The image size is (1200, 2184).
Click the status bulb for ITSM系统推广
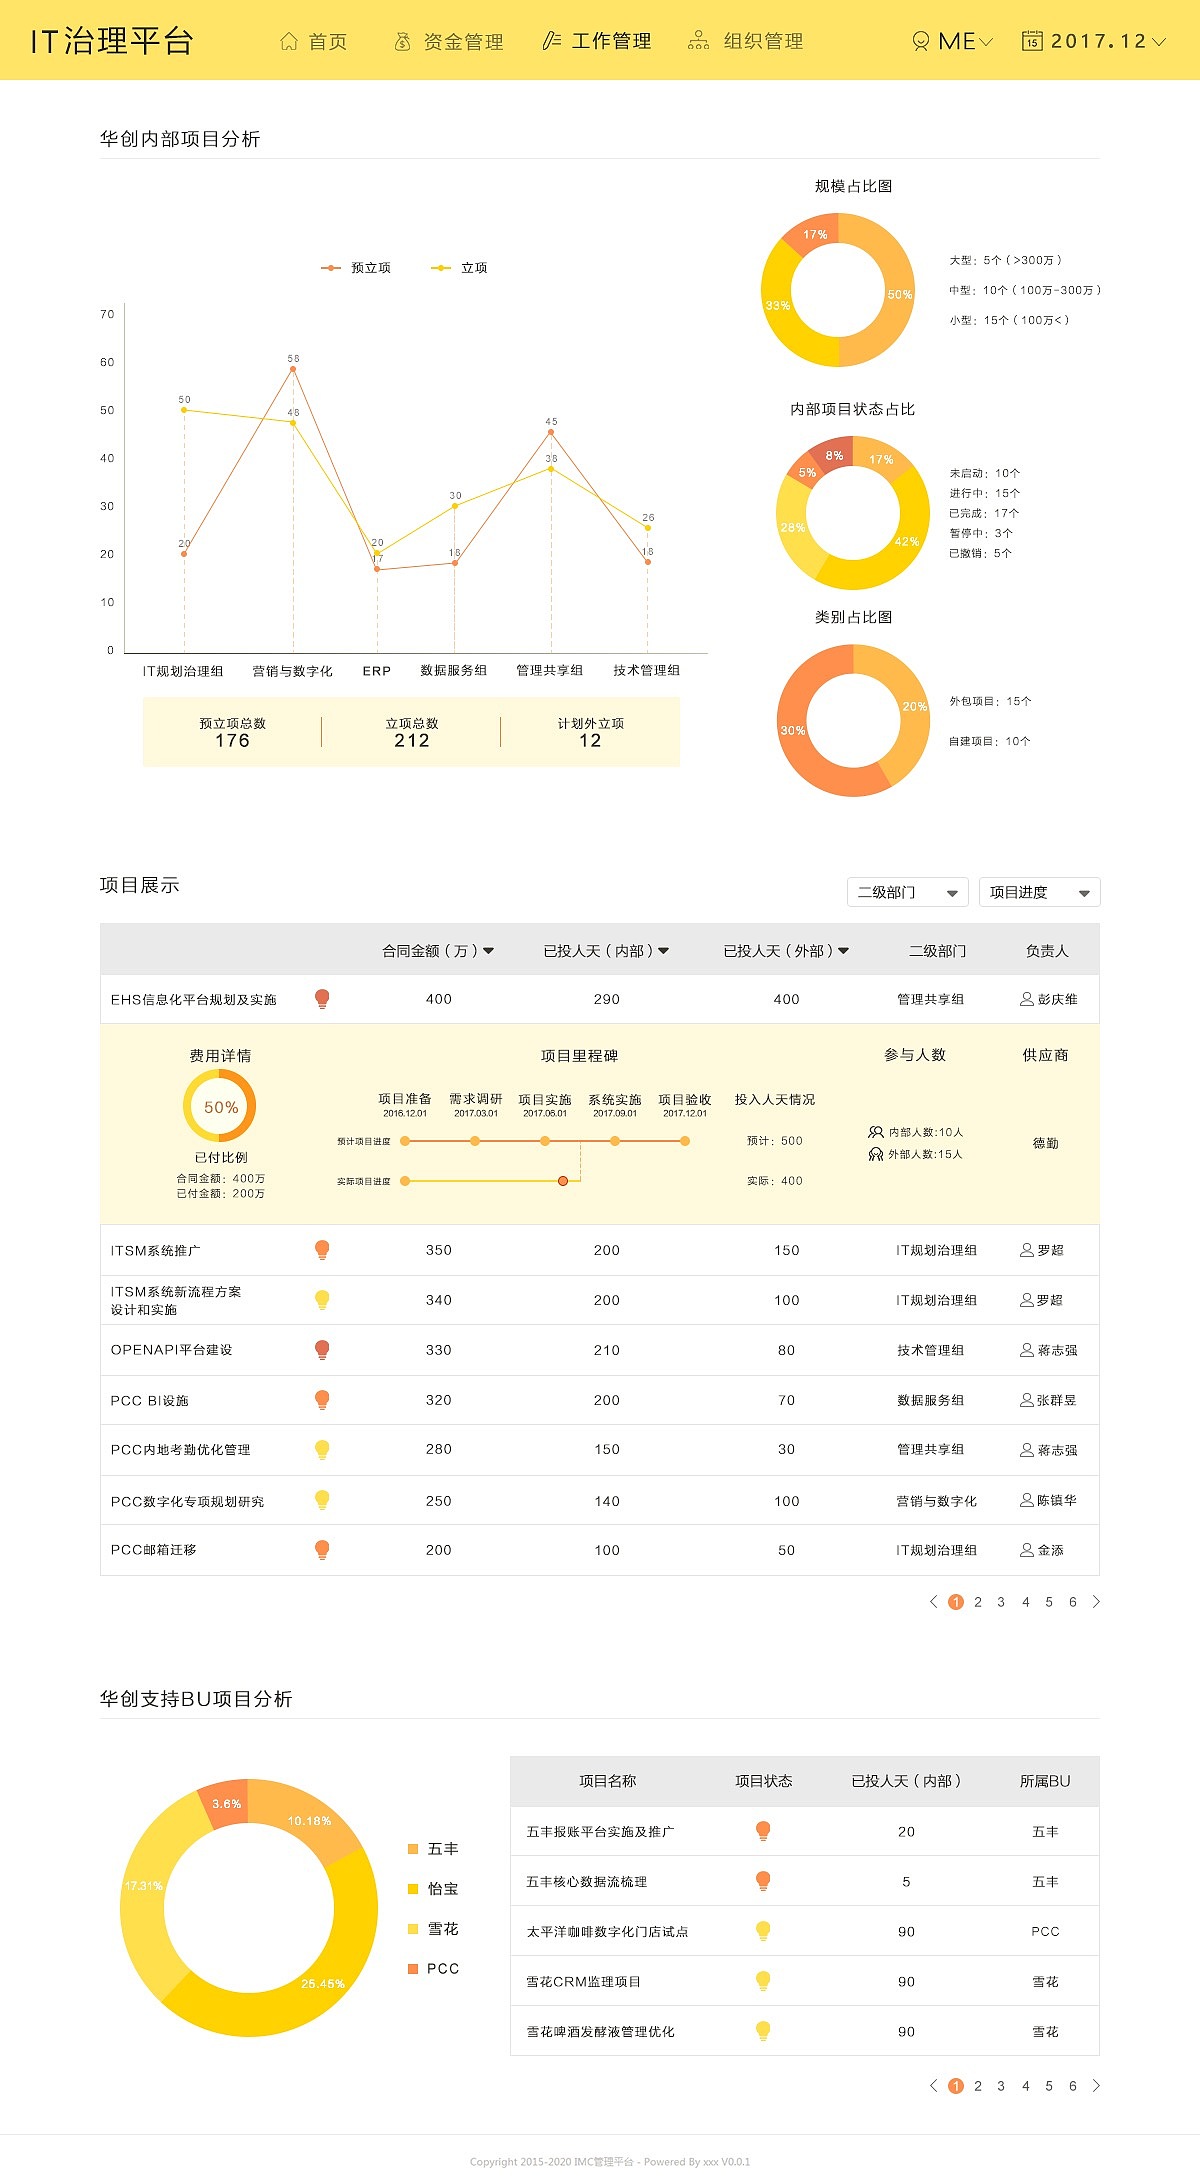coord(322,1250)
